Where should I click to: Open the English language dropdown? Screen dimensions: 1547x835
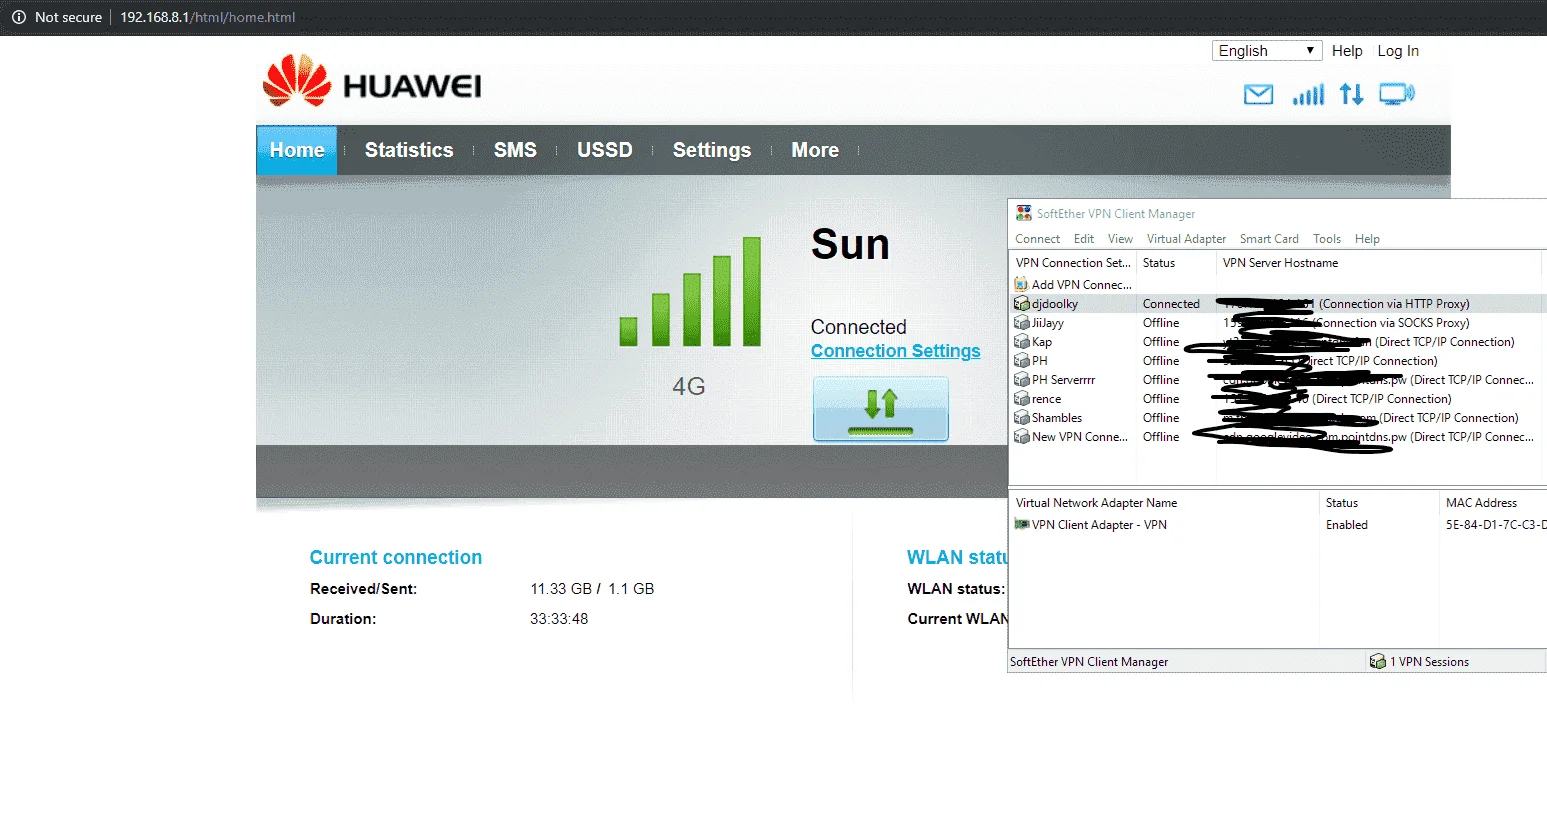point(1267,51)
